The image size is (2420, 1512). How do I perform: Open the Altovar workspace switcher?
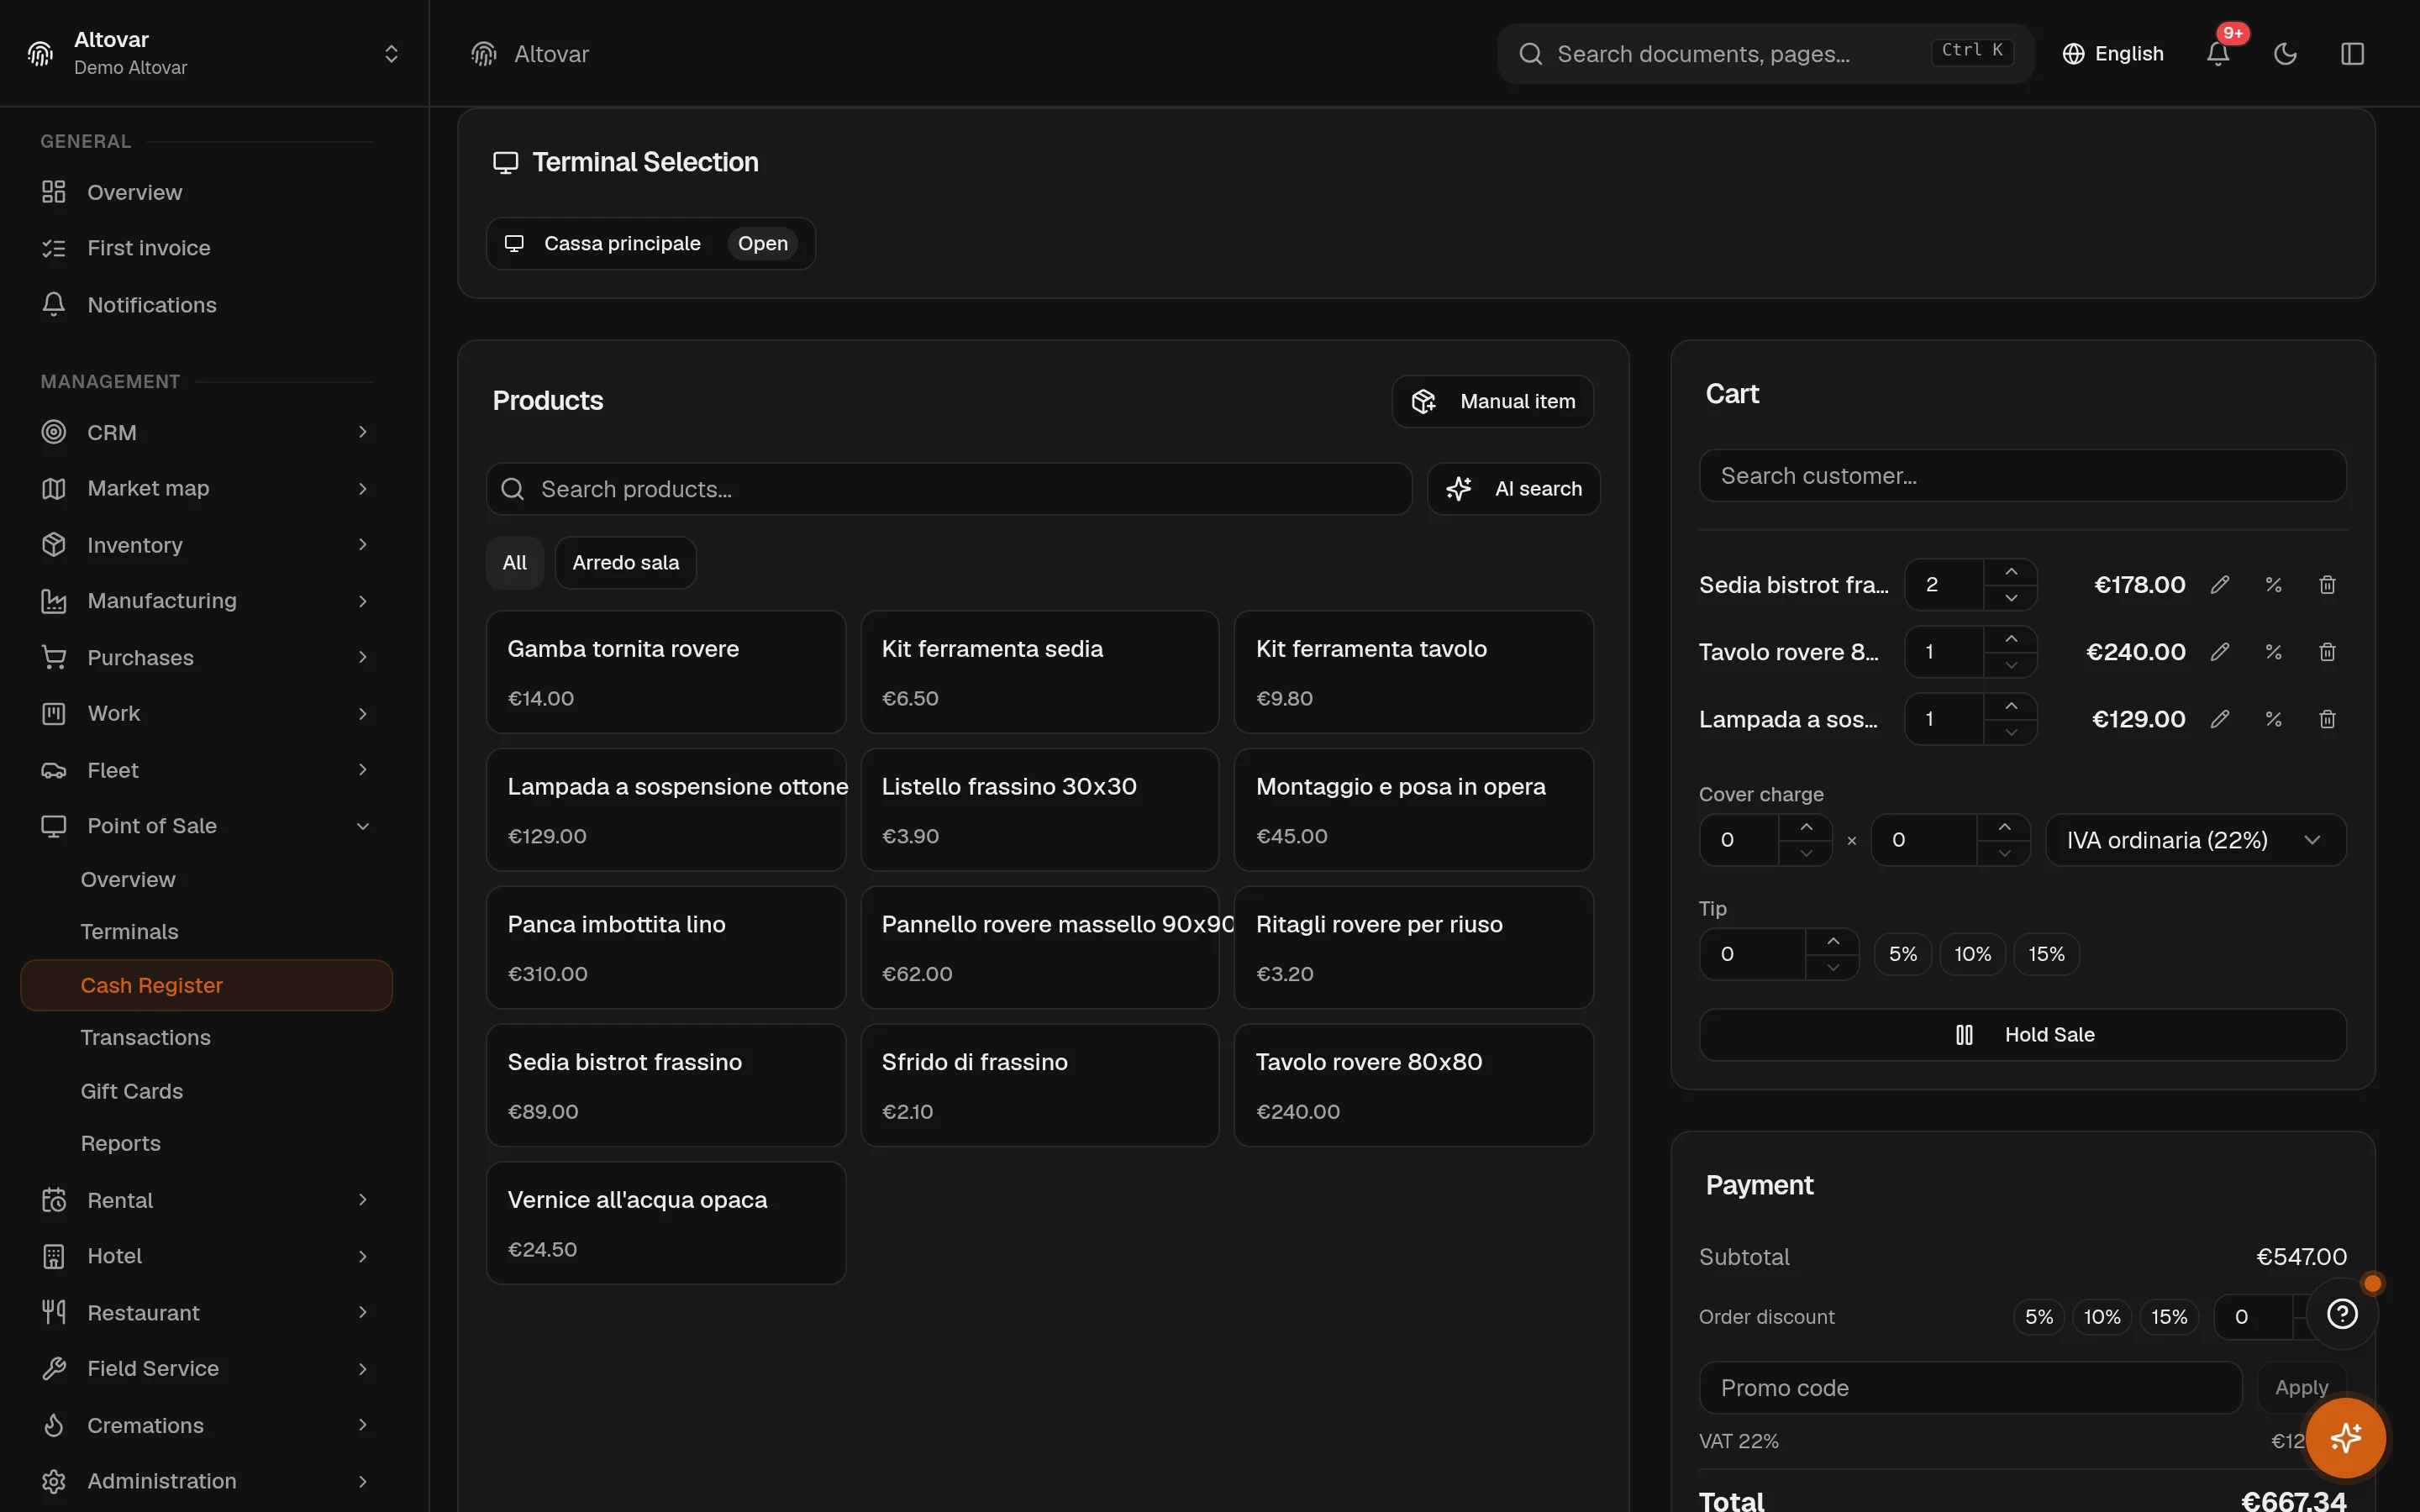(x=214, y=53)
